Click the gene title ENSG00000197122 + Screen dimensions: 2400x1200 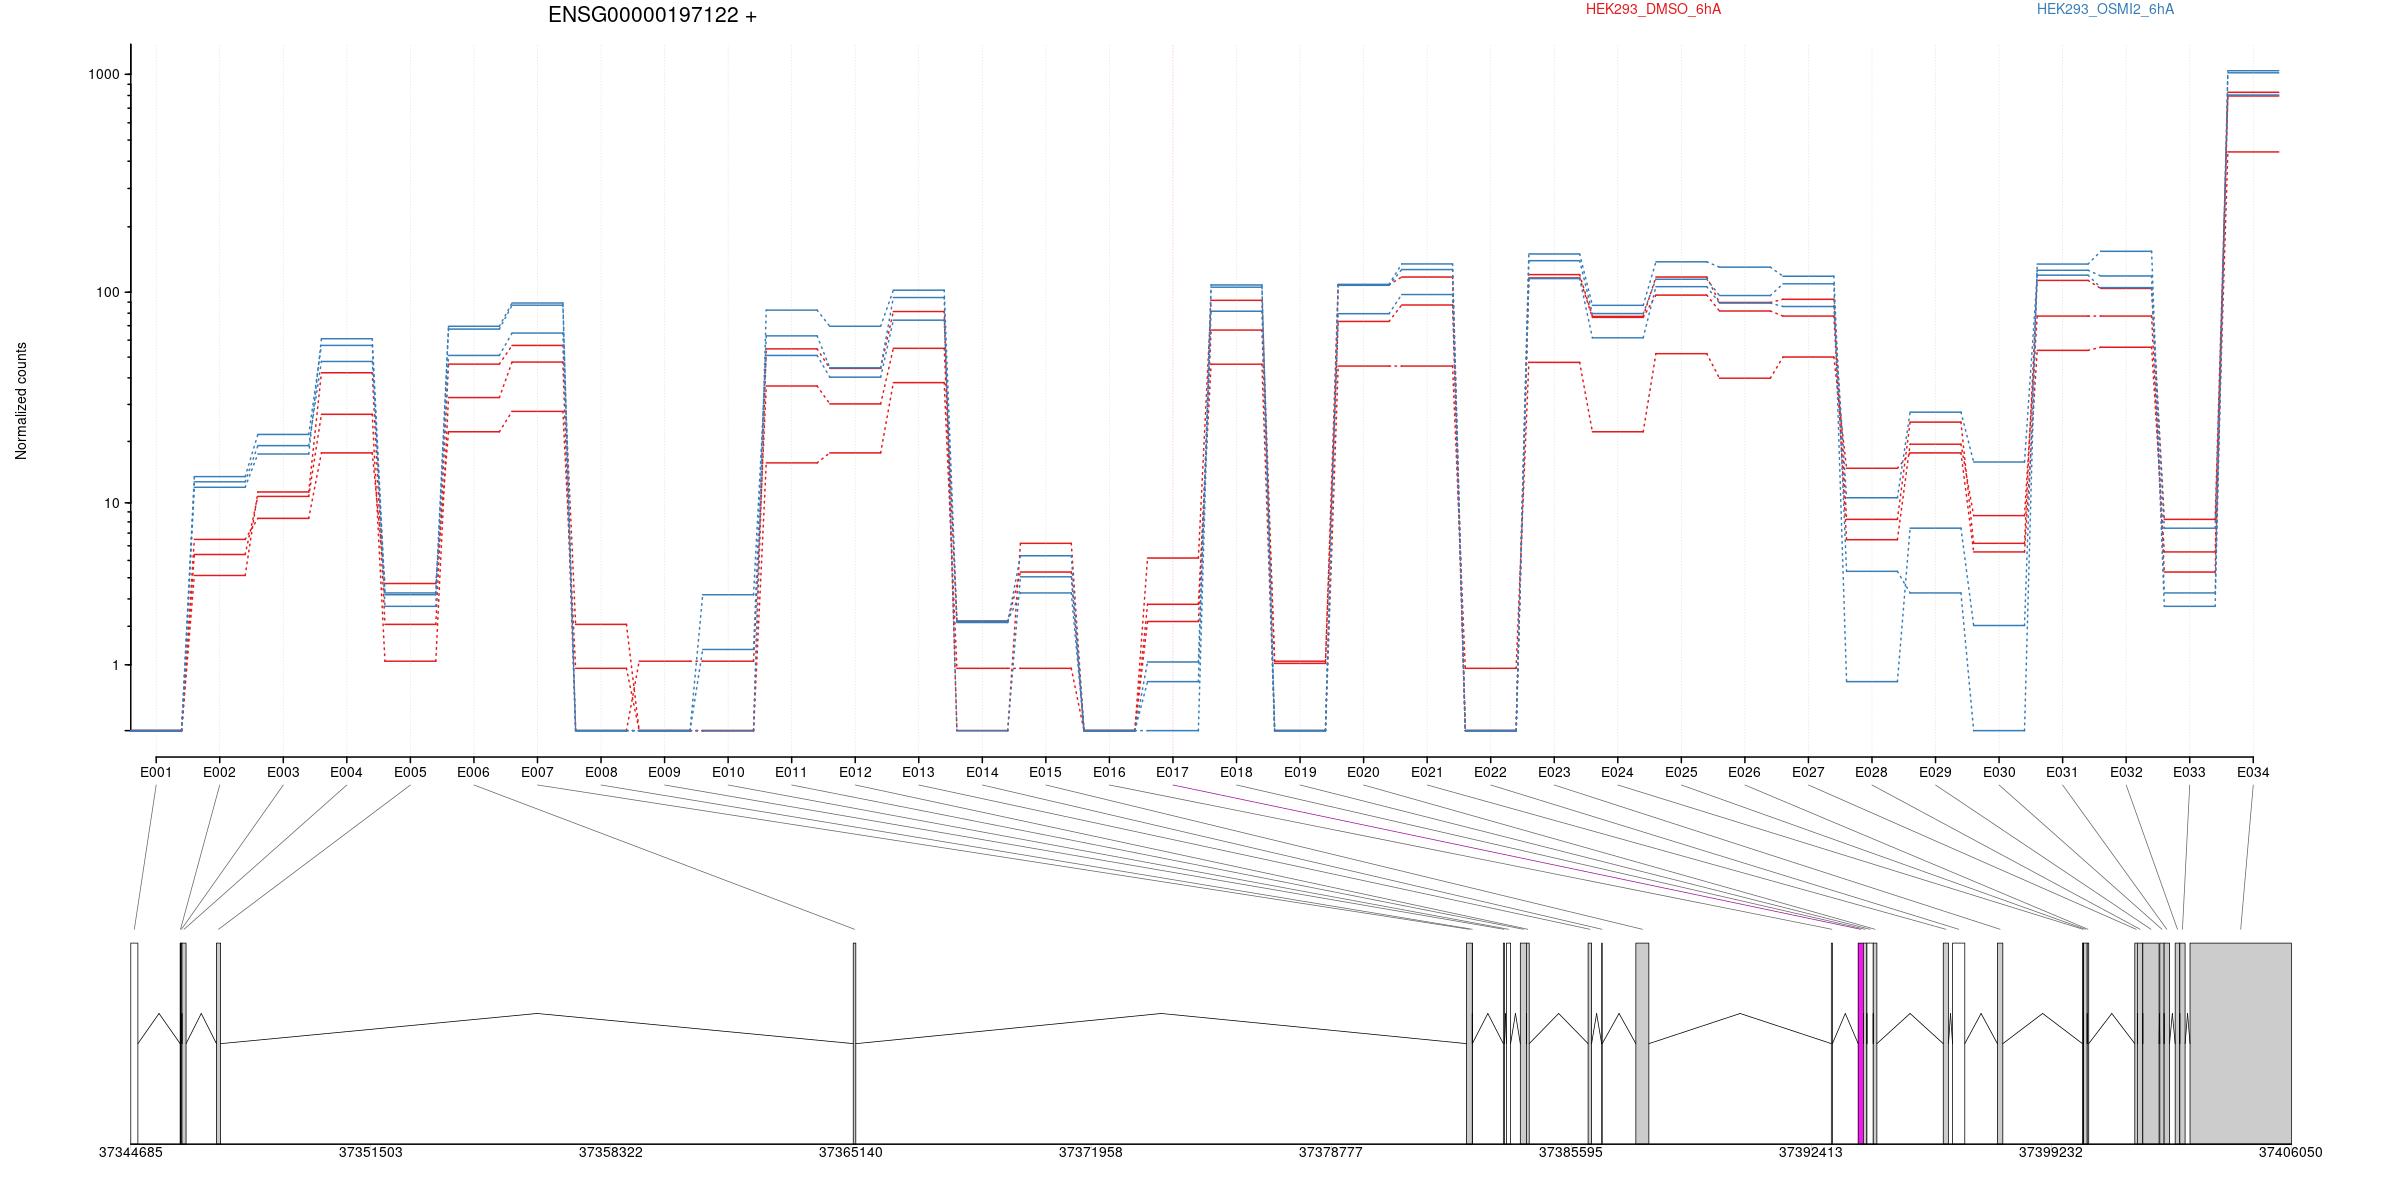pos(652,15)
